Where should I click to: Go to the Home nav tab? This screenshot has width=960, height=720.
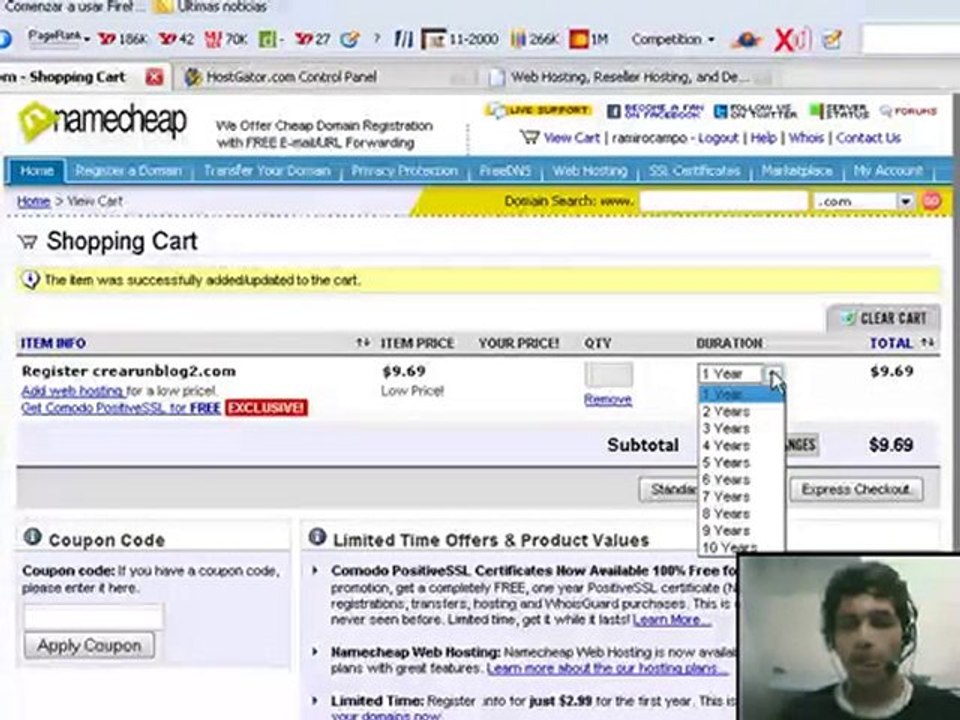(x=37, y=171)
